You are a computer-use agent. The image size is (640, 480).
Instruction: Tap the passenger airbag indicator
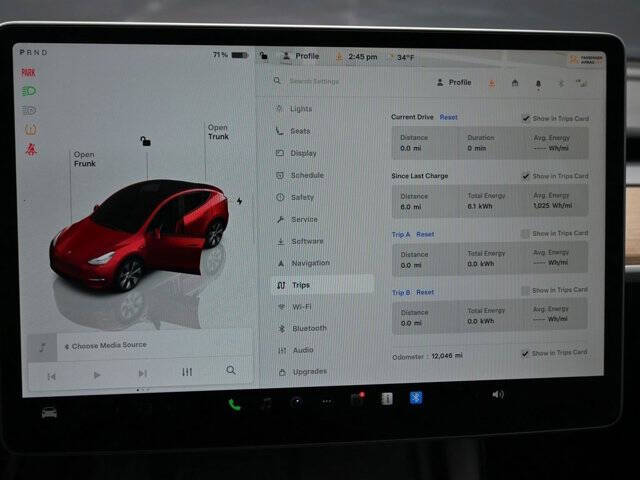click(586, 60)
